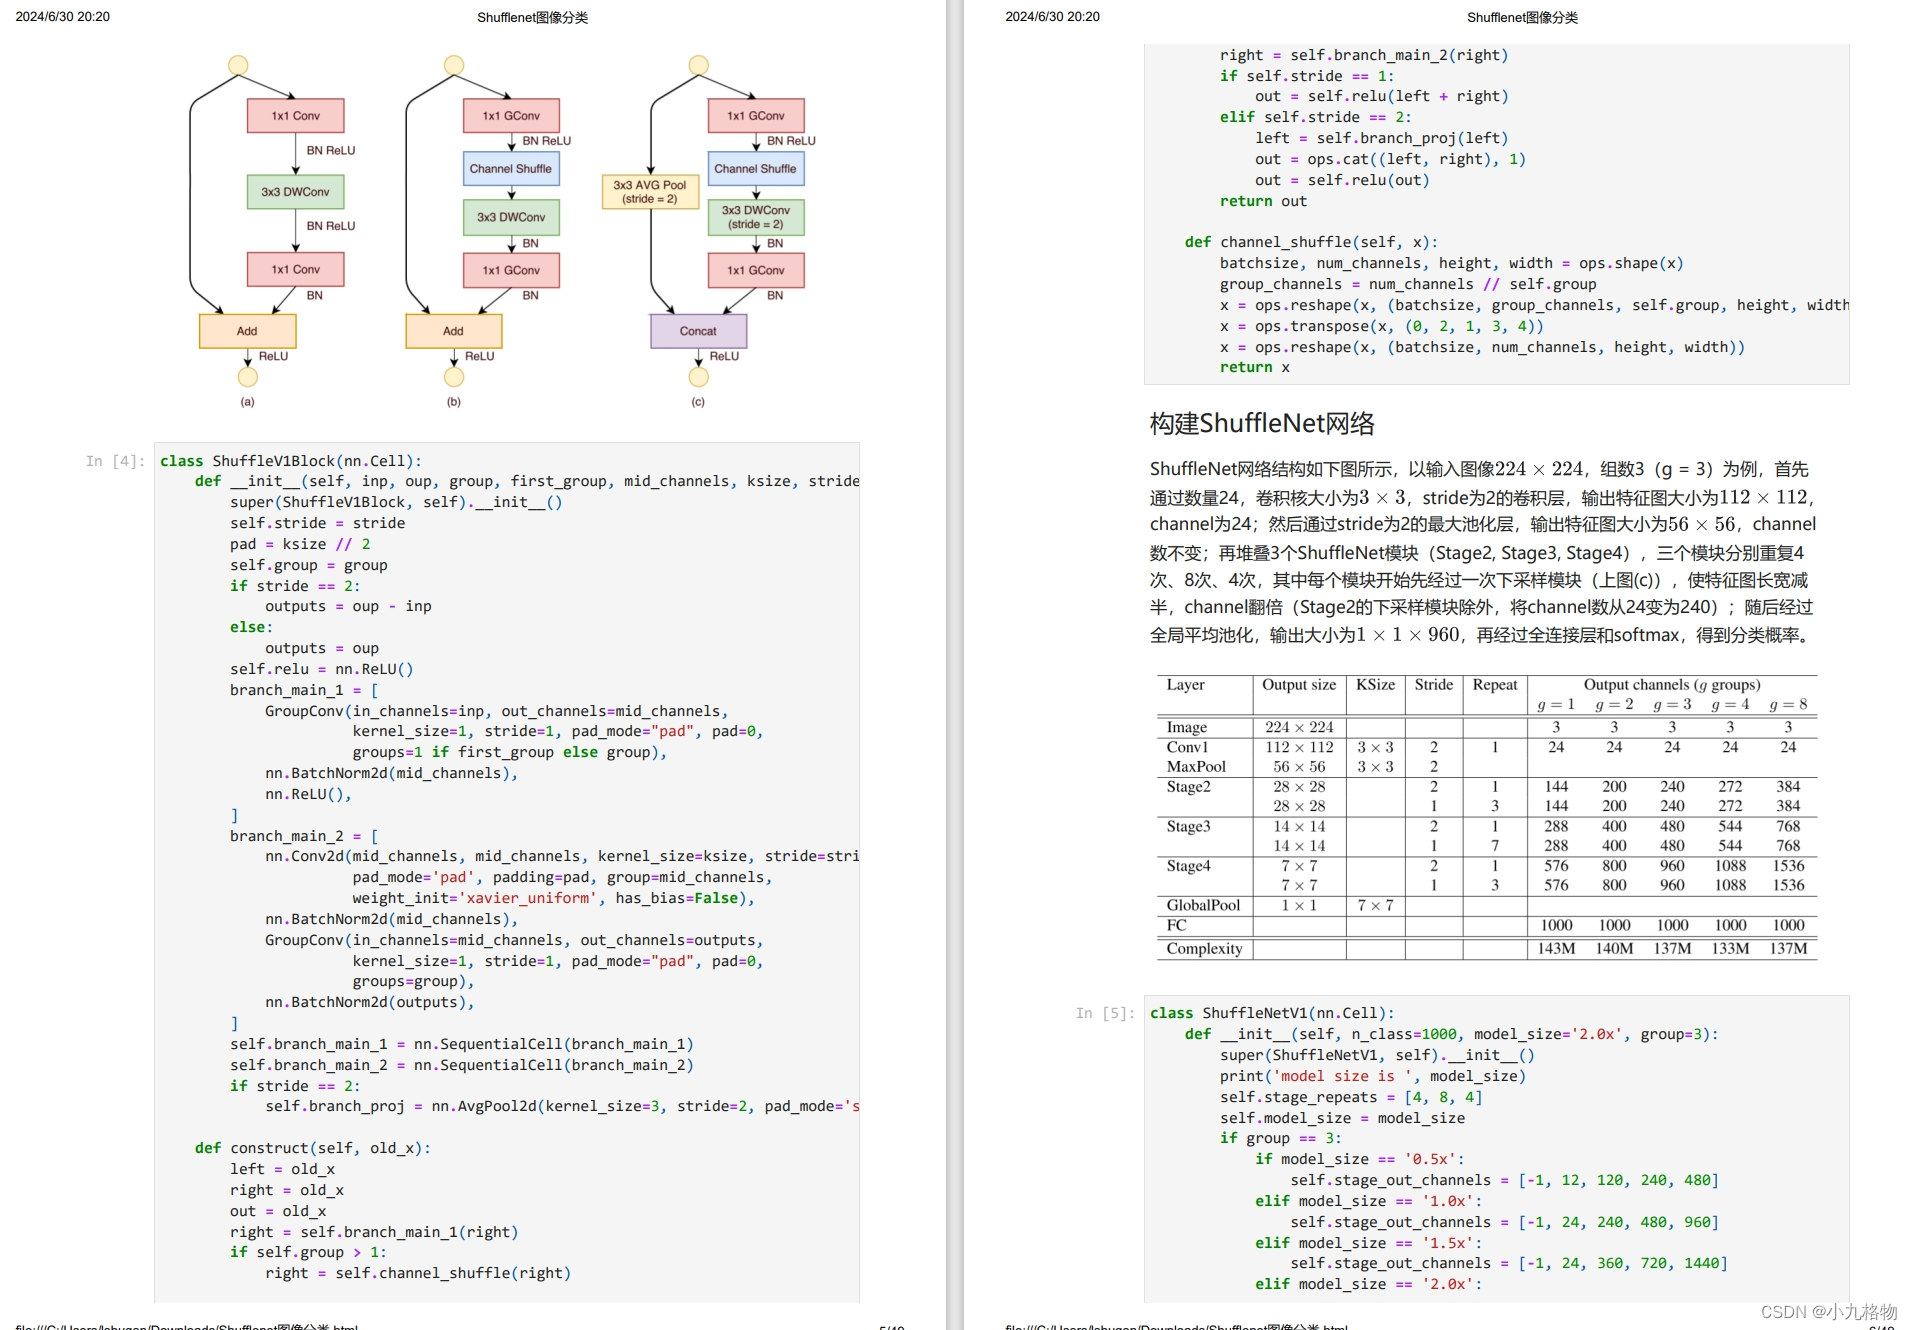This screenshot has height=1330, width=1912.
Task: Click the 140M complexity value
Action: pos(1614,949)
